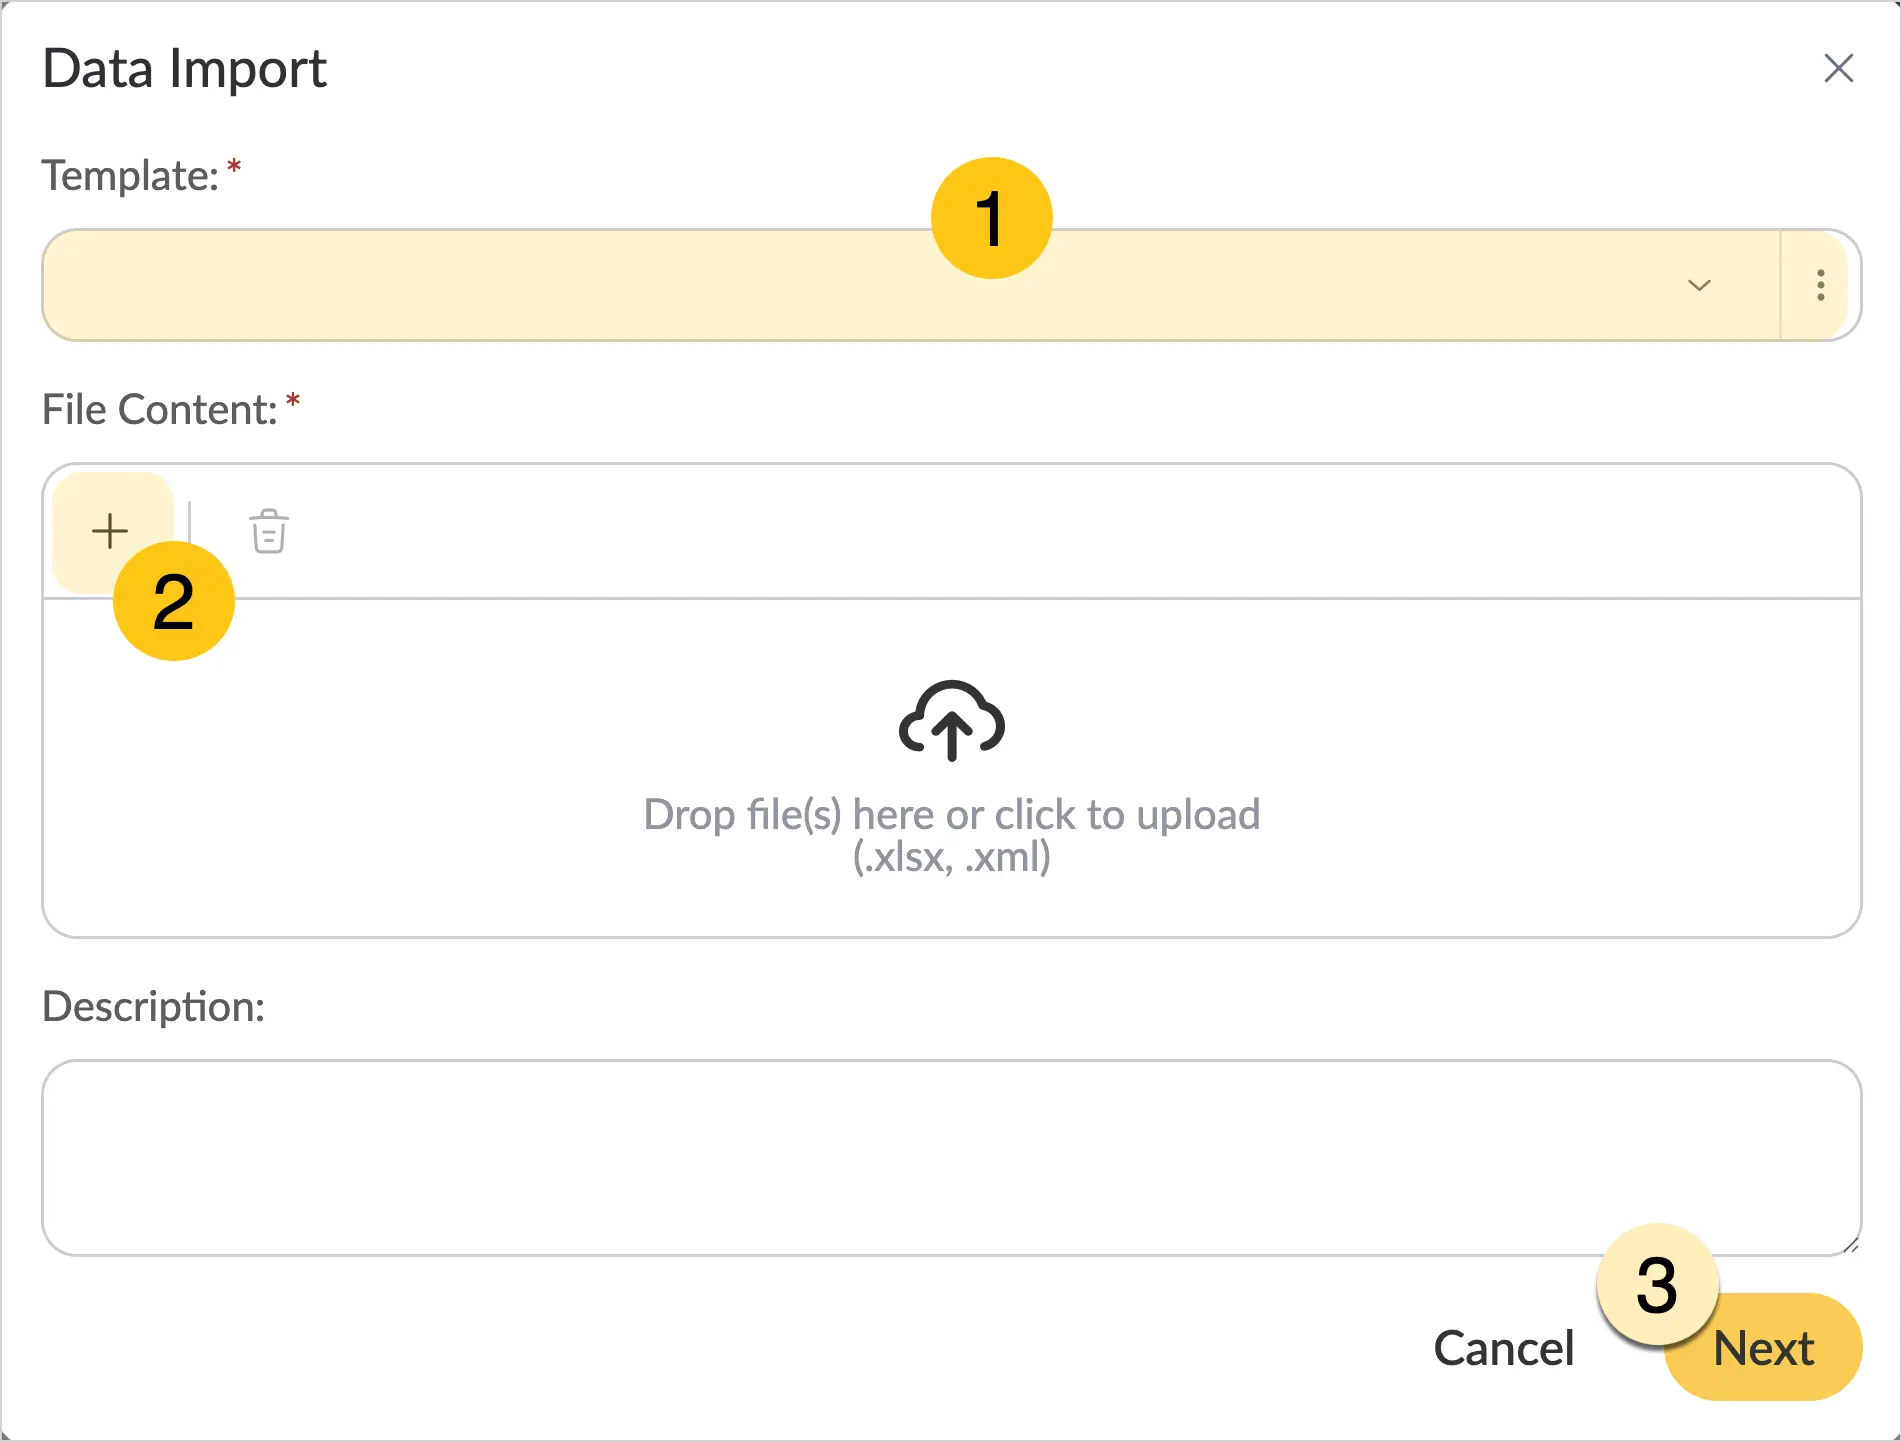This screenshot has width=1902, height=1442.
Task: Click the yellow step 2 badge
Action: coord(174,601)
